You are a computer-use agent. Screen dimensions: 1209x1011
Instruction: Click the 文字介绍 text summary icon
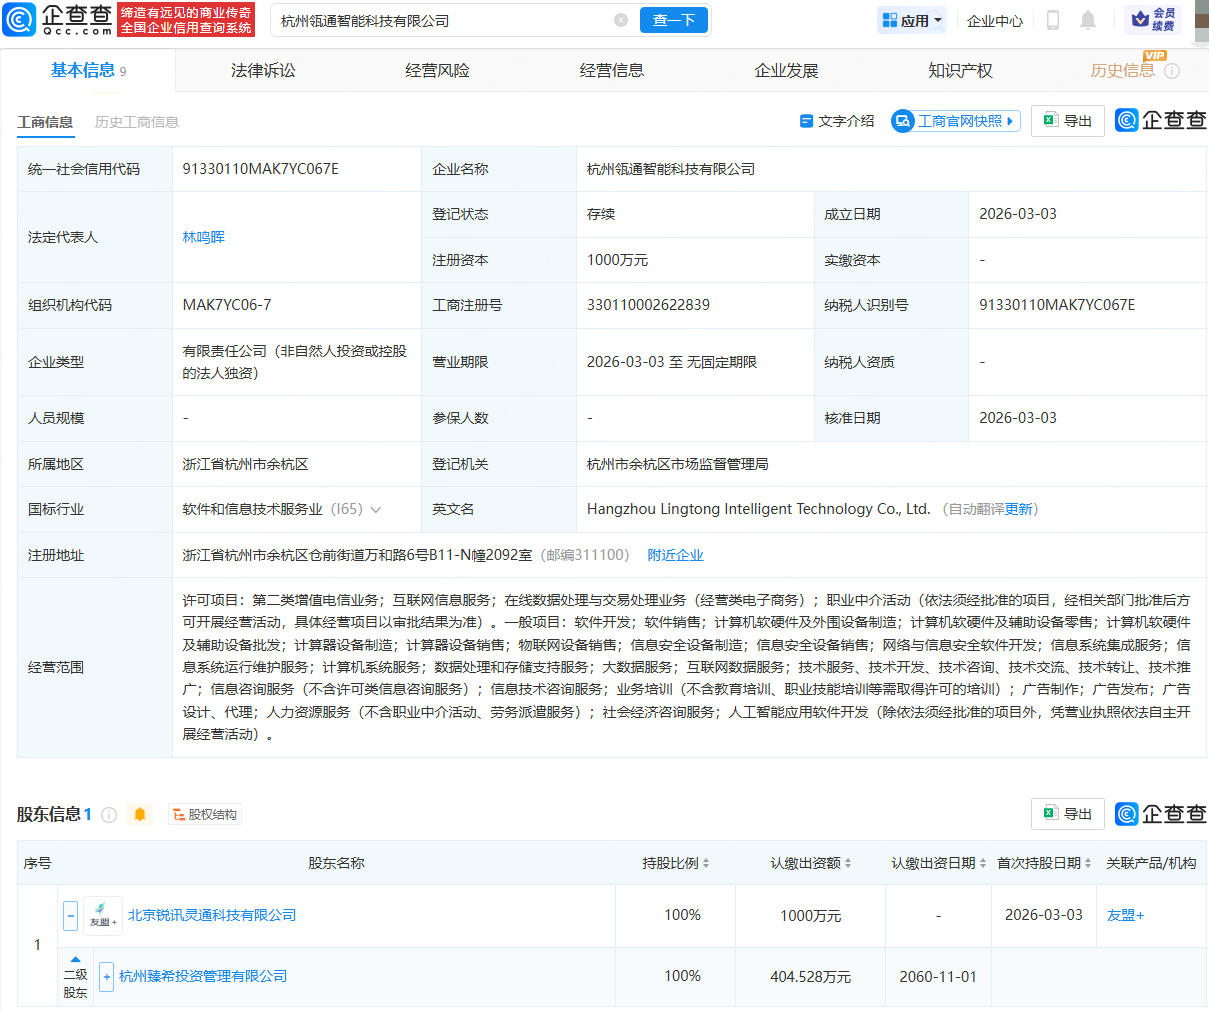click(836, 120)
